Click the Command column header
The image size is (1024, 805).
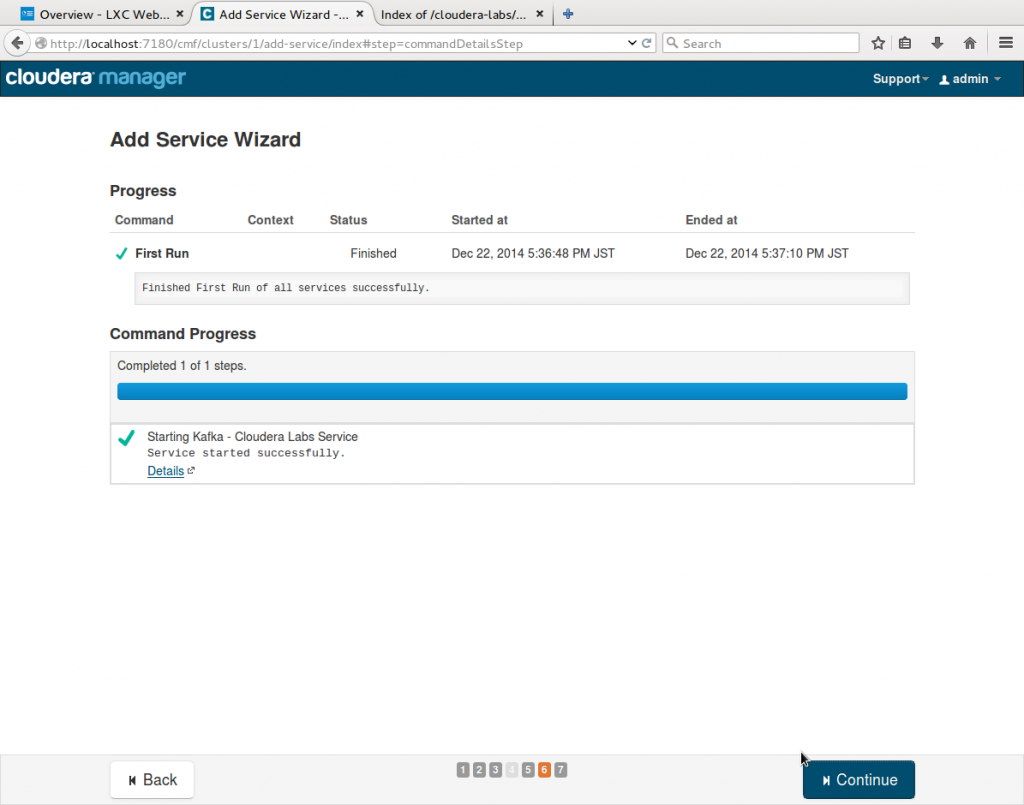click(x=144, y=220)
